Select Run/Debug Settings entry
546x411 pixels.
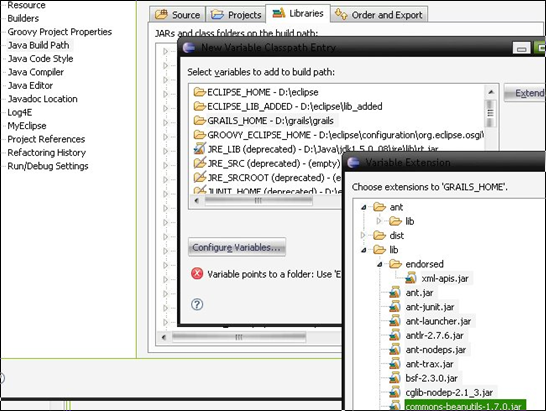pos(48,166)
